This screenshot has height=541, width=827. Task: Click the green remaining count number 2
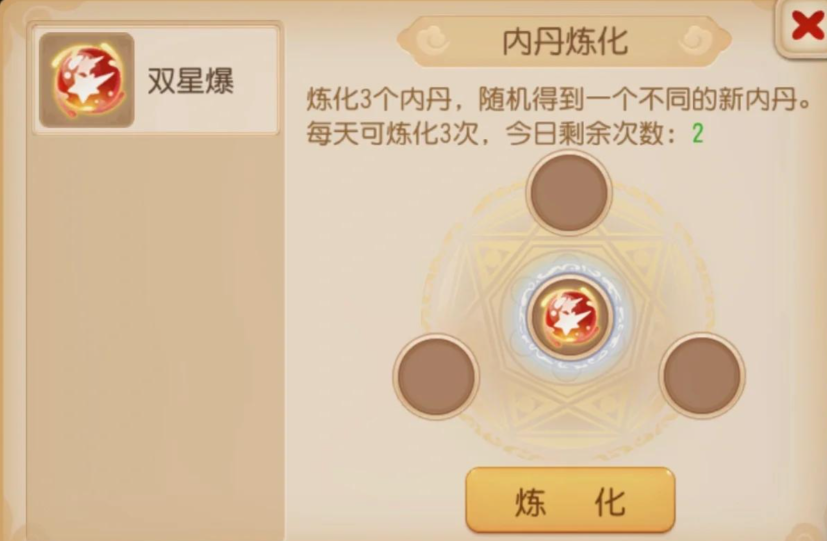click(697, 134)
